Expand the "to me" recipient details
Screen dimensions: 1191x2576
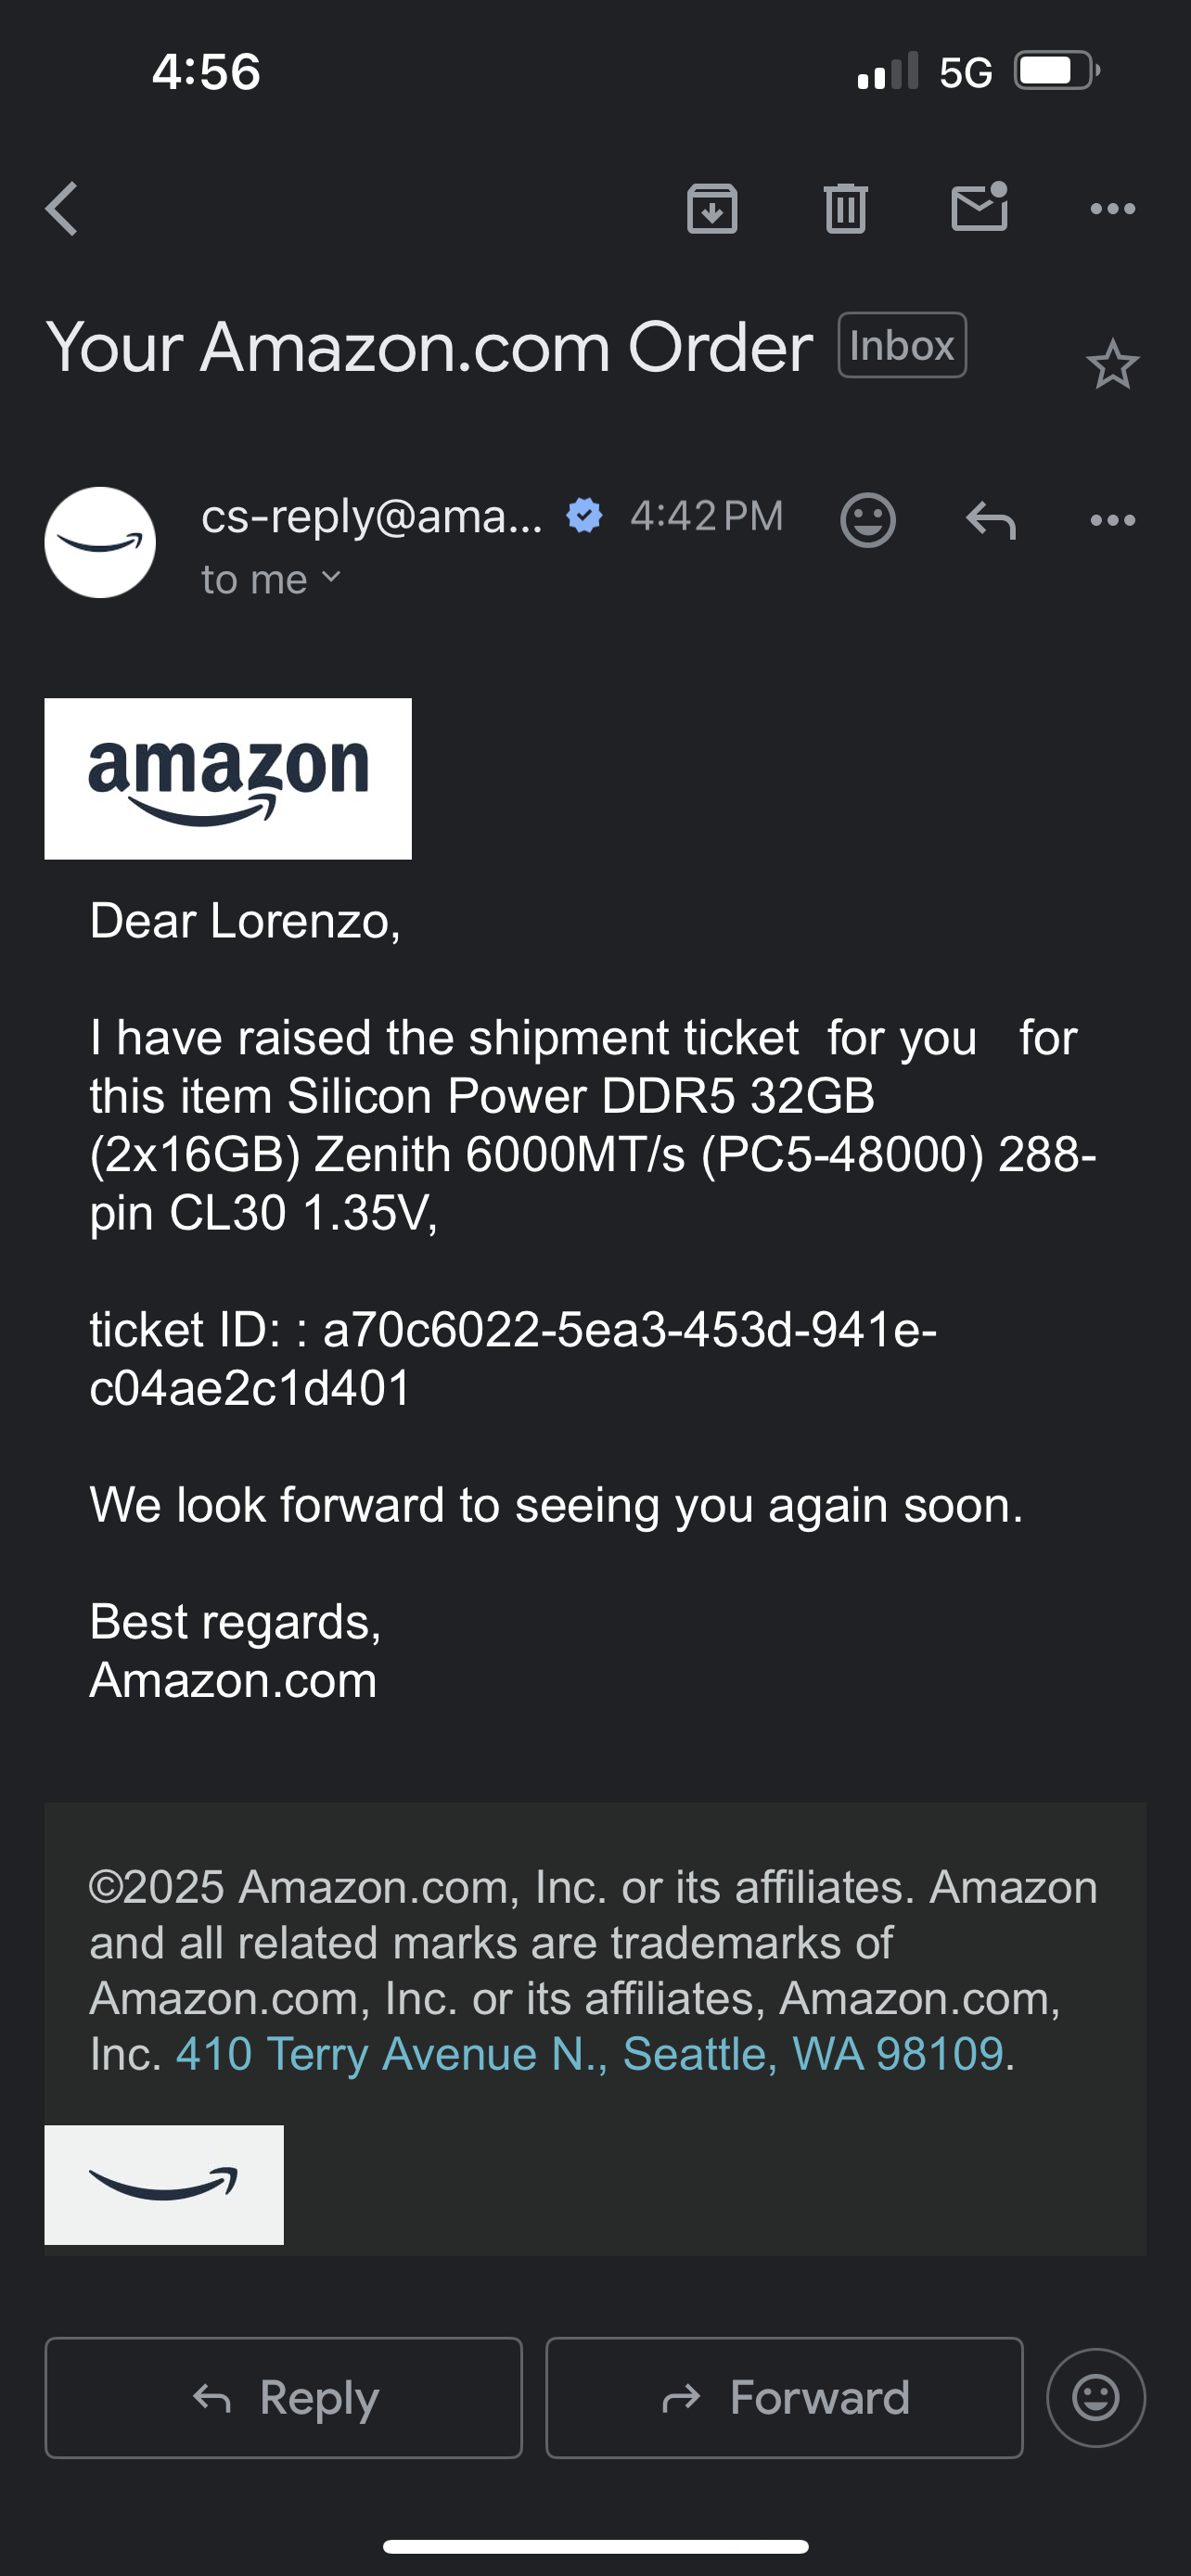tap(271, 580)
